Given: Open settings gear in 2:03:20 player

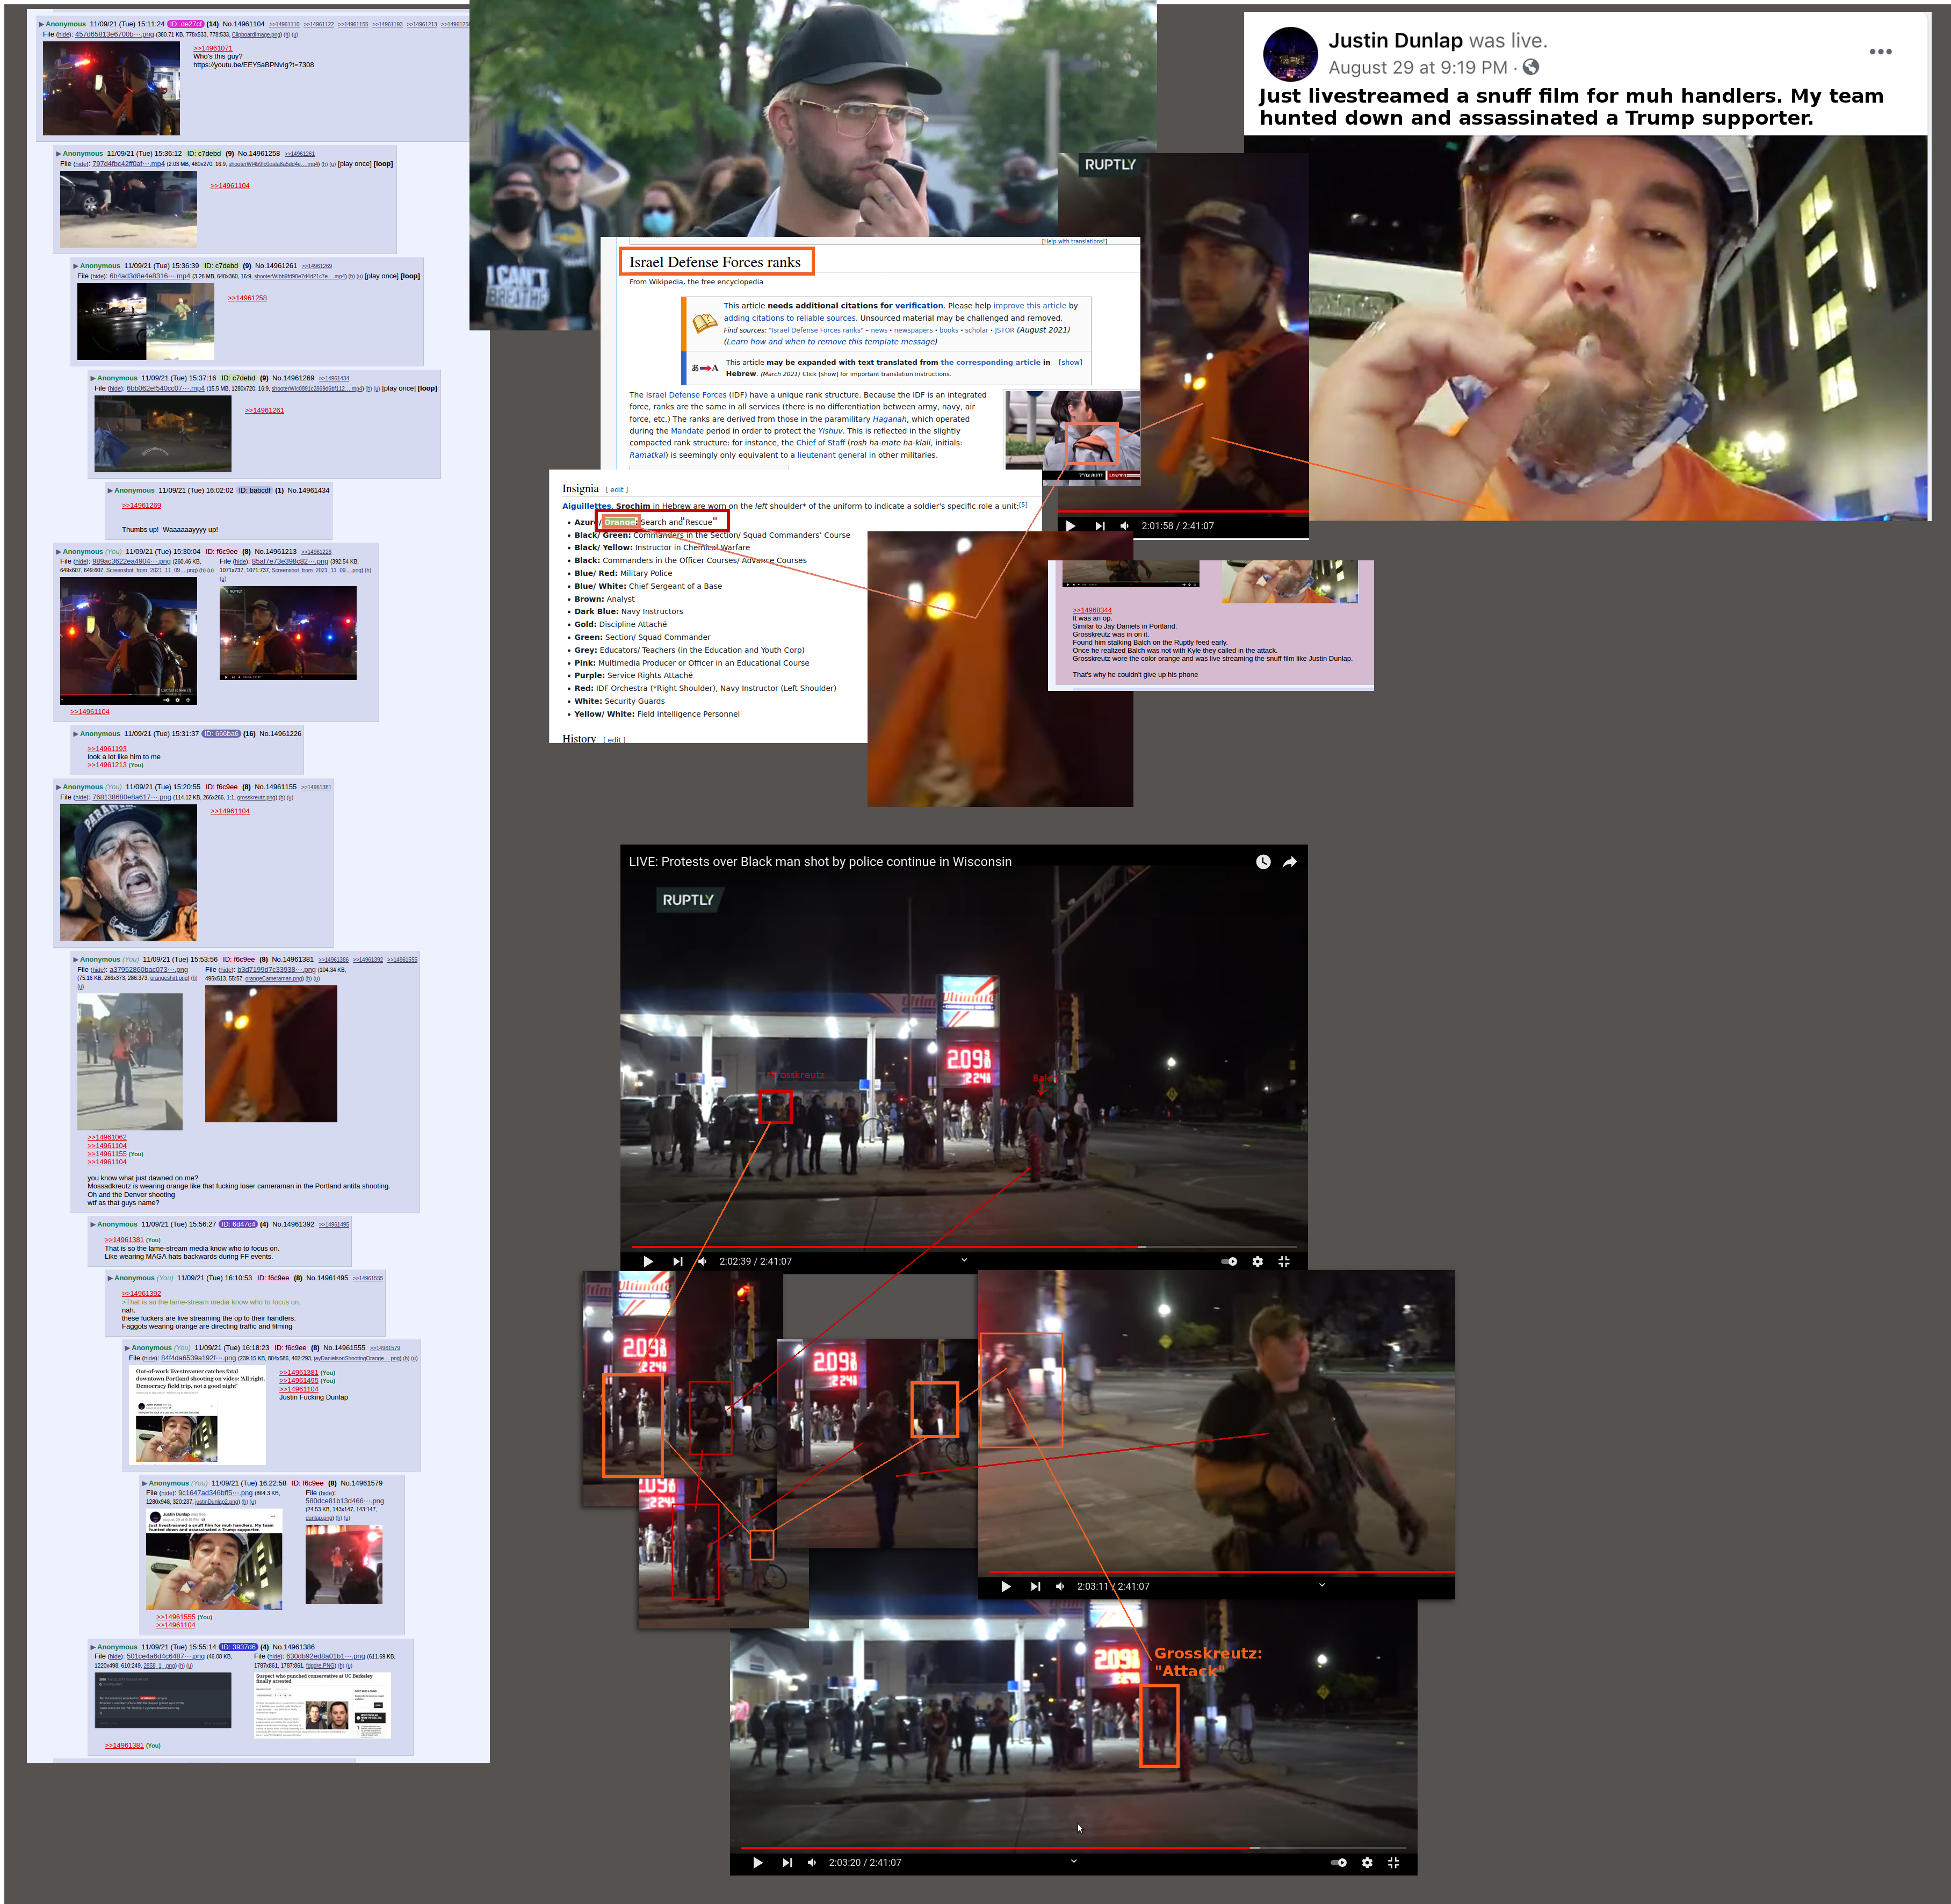Looking at the screenshot, I should 1366,1862.
